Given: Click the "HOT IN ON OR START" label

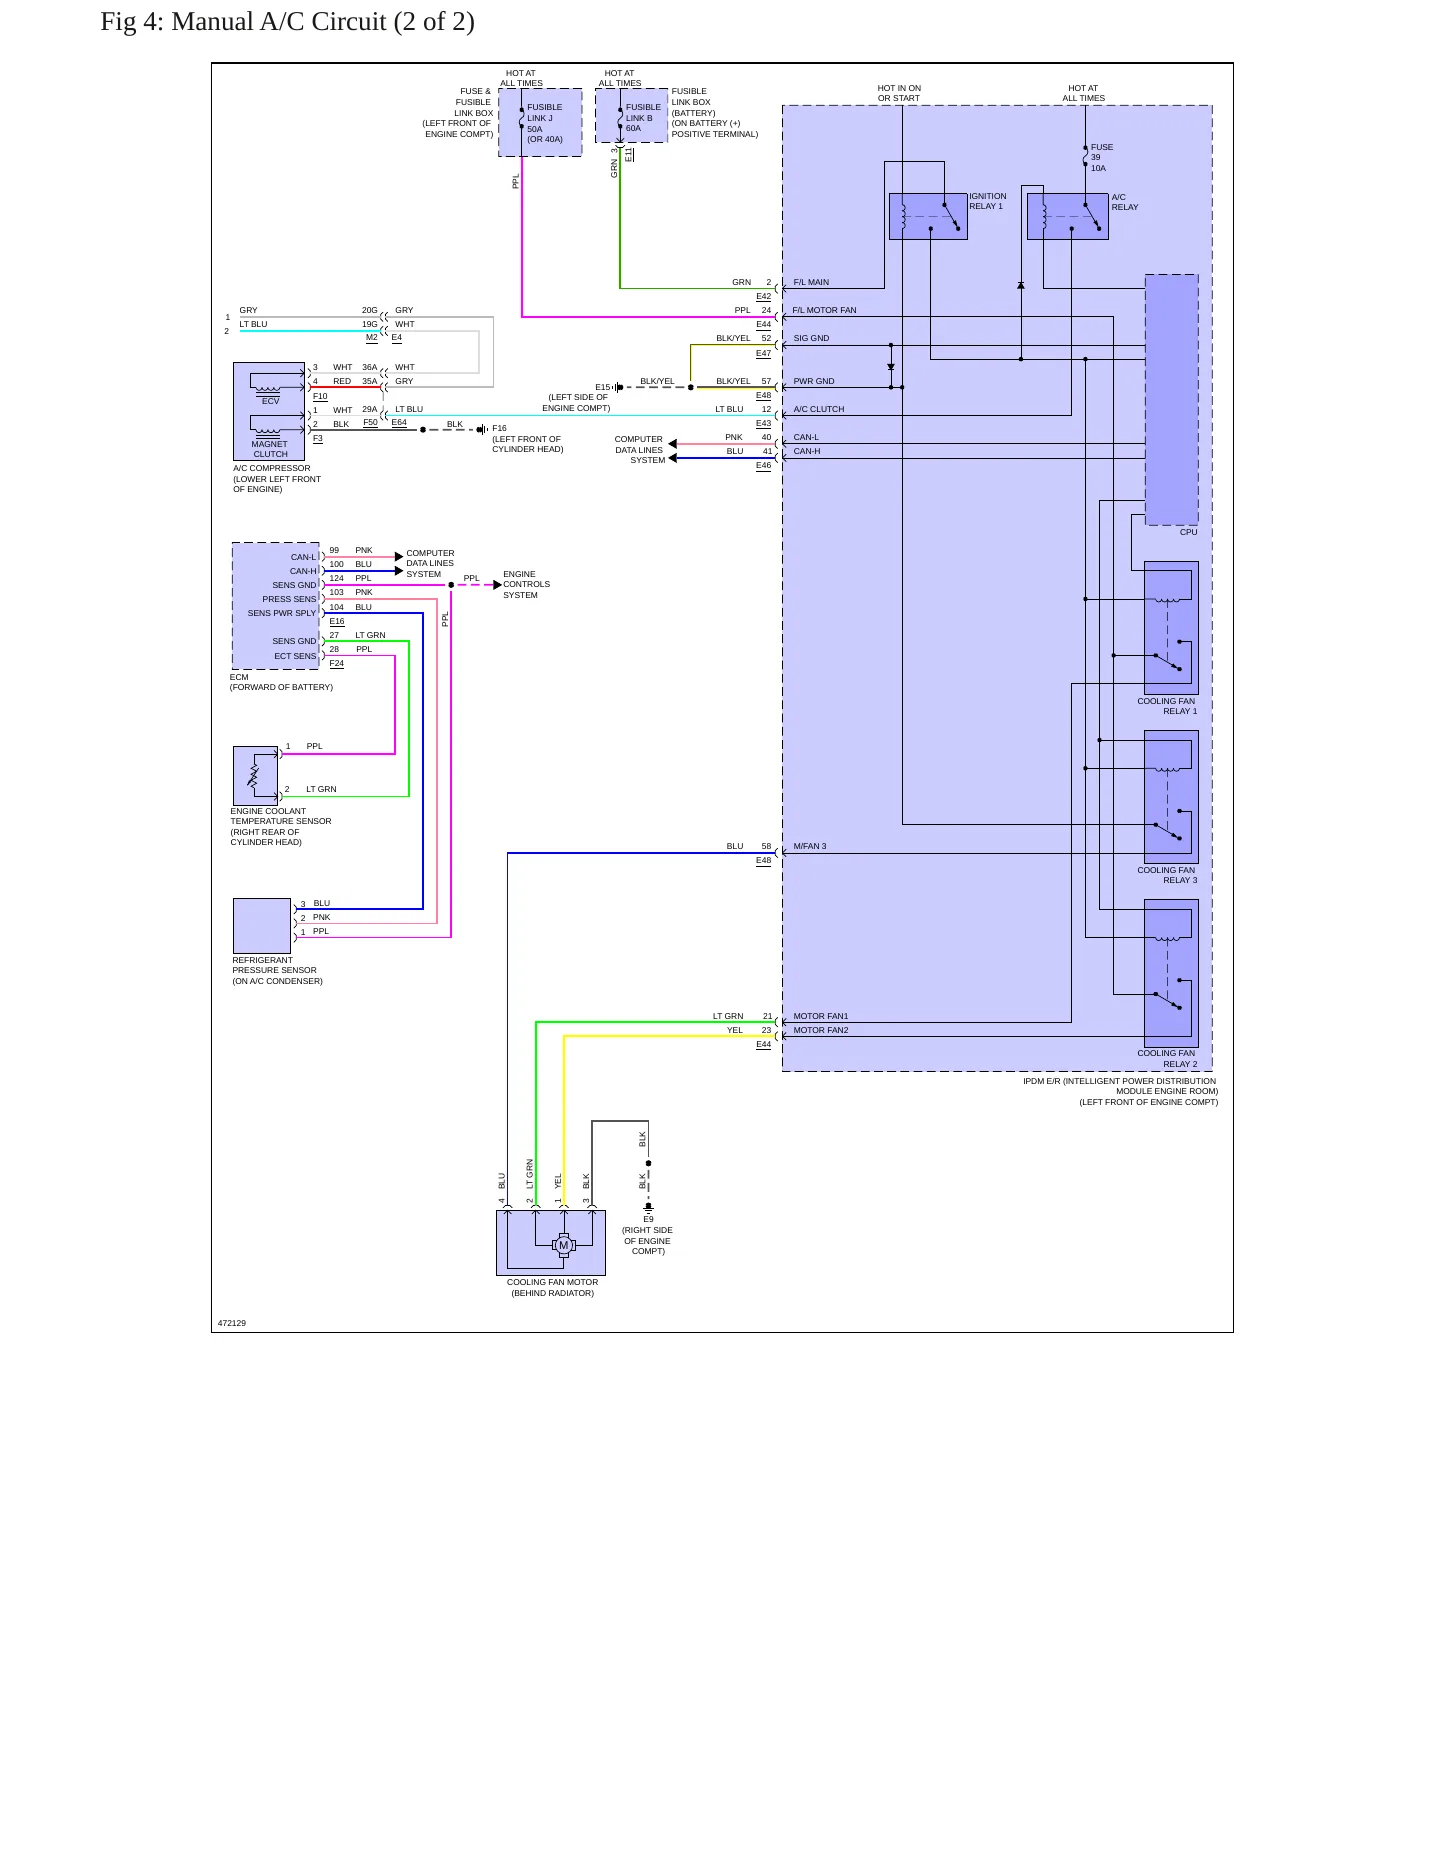Looking at the screenshot, I should pyautogui.click(x=899, y=93).
